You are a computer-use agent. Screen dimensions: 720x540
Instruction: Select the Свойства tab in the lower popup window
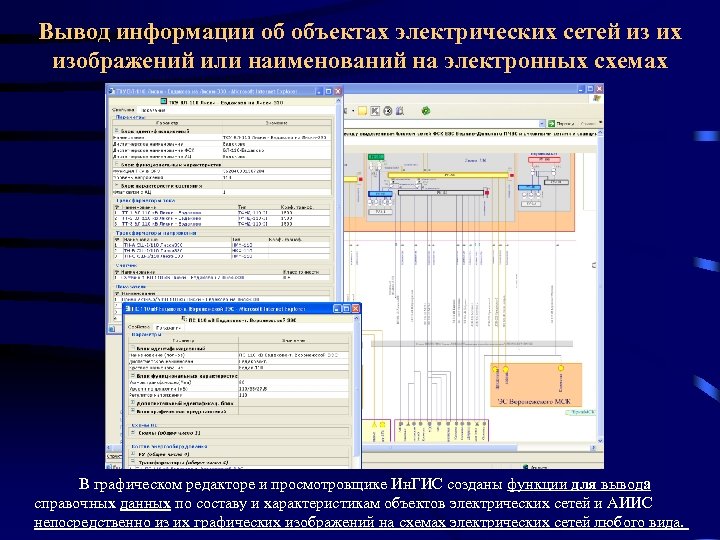pyautogui.click(x=139, y=327)
